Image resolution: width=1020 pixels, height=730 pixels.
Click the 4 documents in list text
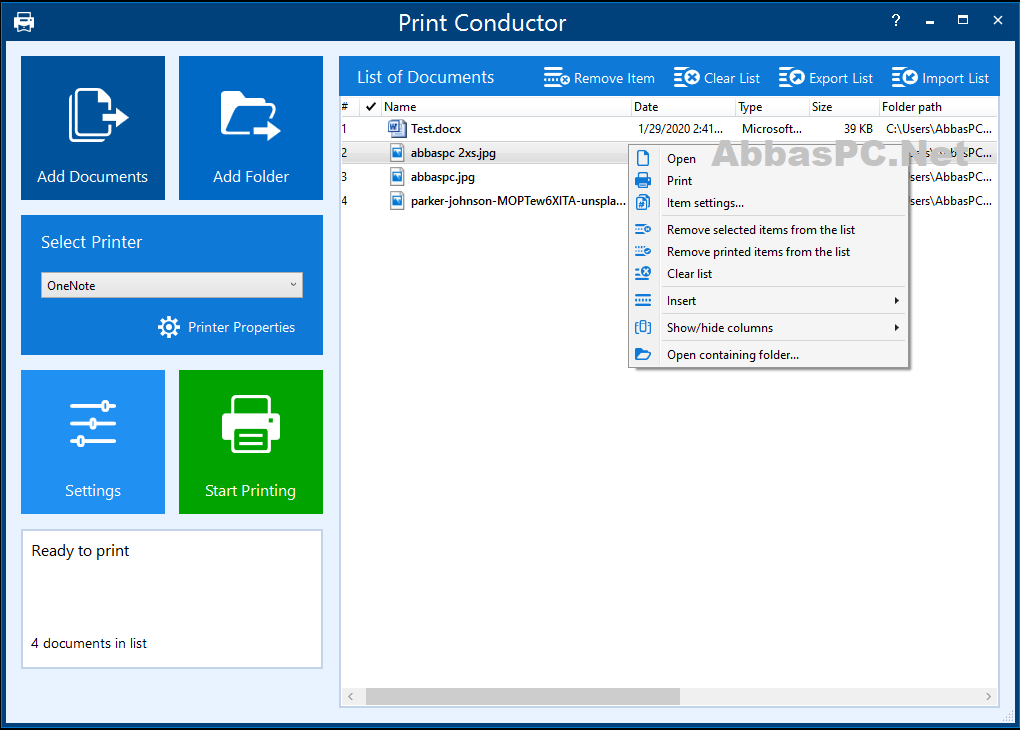click(x=89, y=643)
